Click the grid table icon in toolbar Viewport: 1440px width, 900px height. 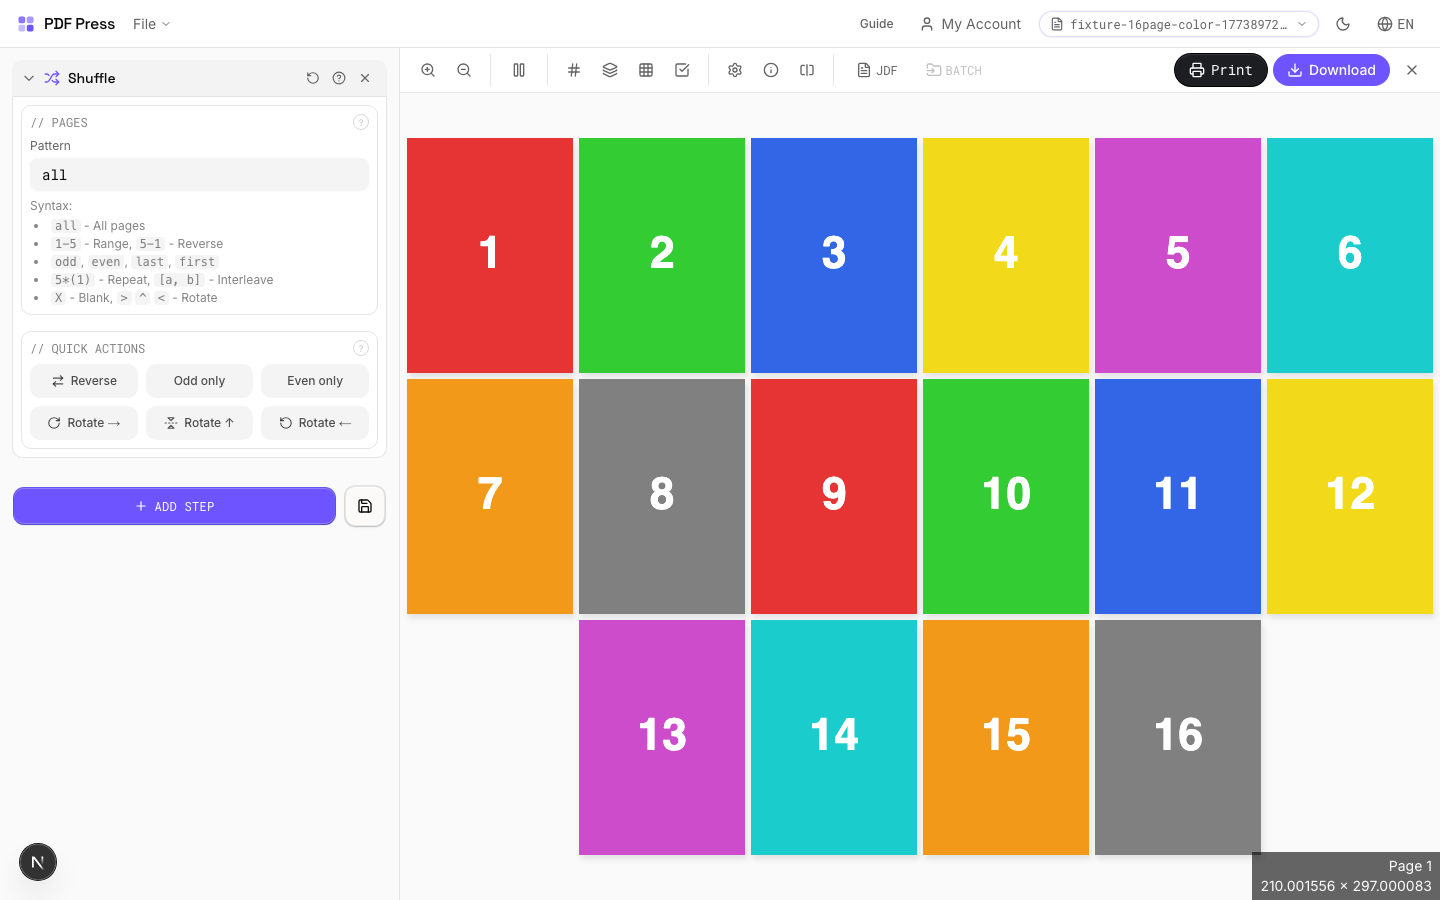click(x=646, y=70)
